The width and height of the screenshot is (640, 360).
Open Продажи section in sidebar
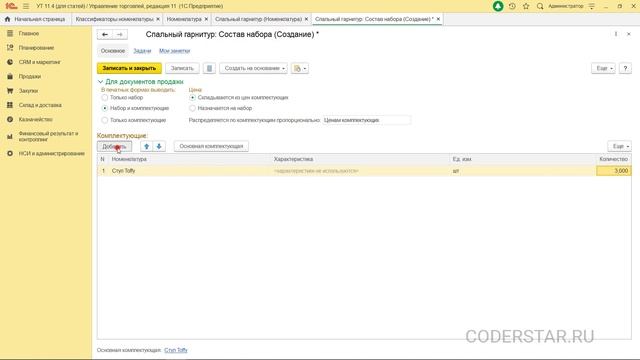pos(29,76)
